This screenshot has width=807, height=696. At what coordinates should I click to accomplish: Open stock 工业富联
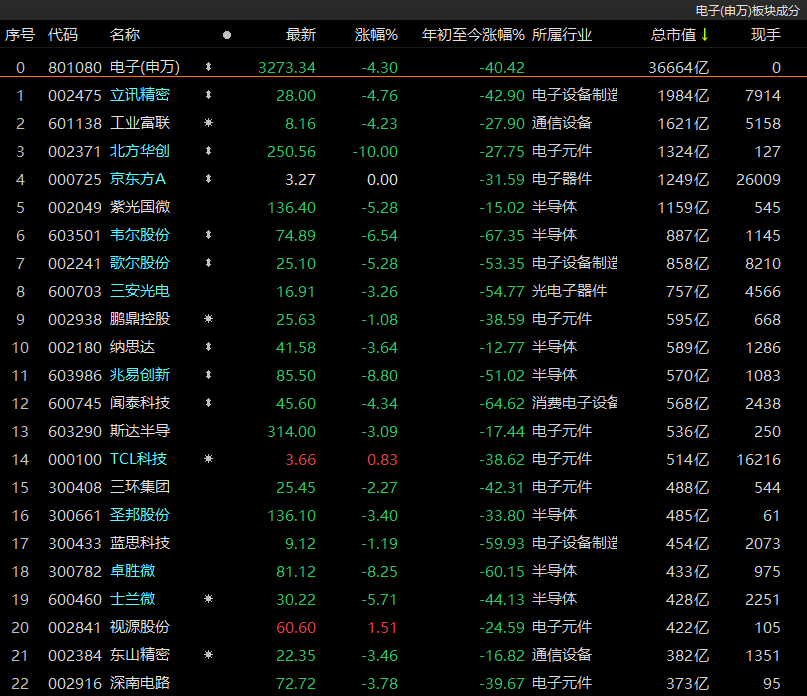point(139,123)
